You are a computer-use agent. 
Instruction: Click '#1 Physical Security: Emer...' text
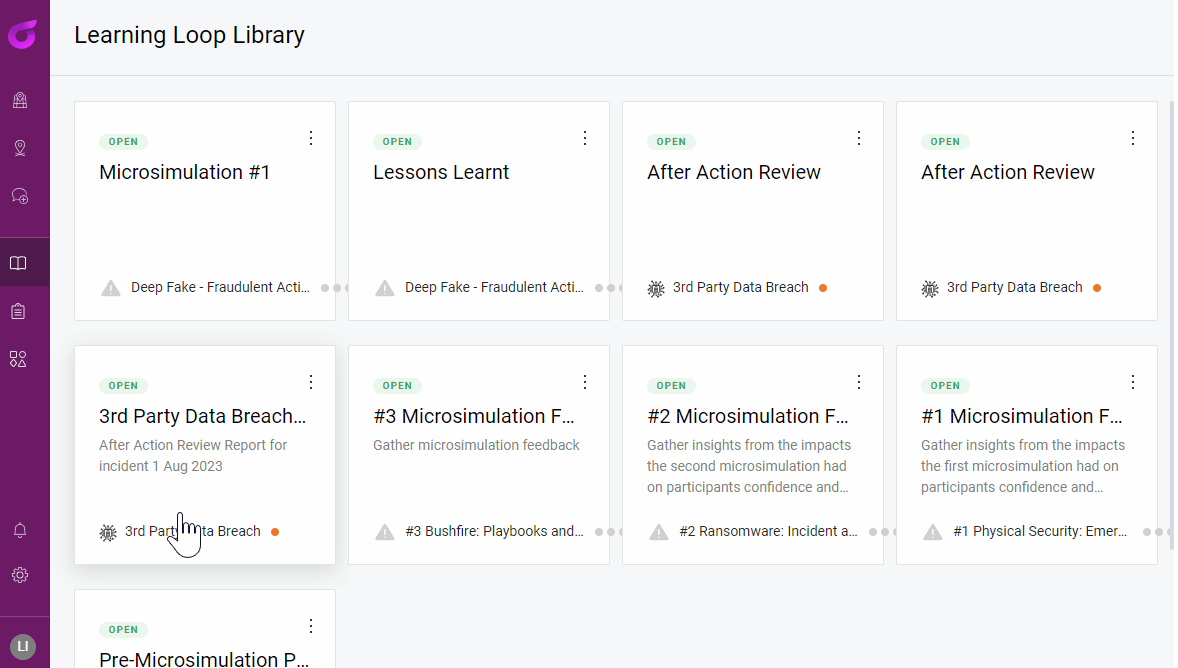(1040, 531)
